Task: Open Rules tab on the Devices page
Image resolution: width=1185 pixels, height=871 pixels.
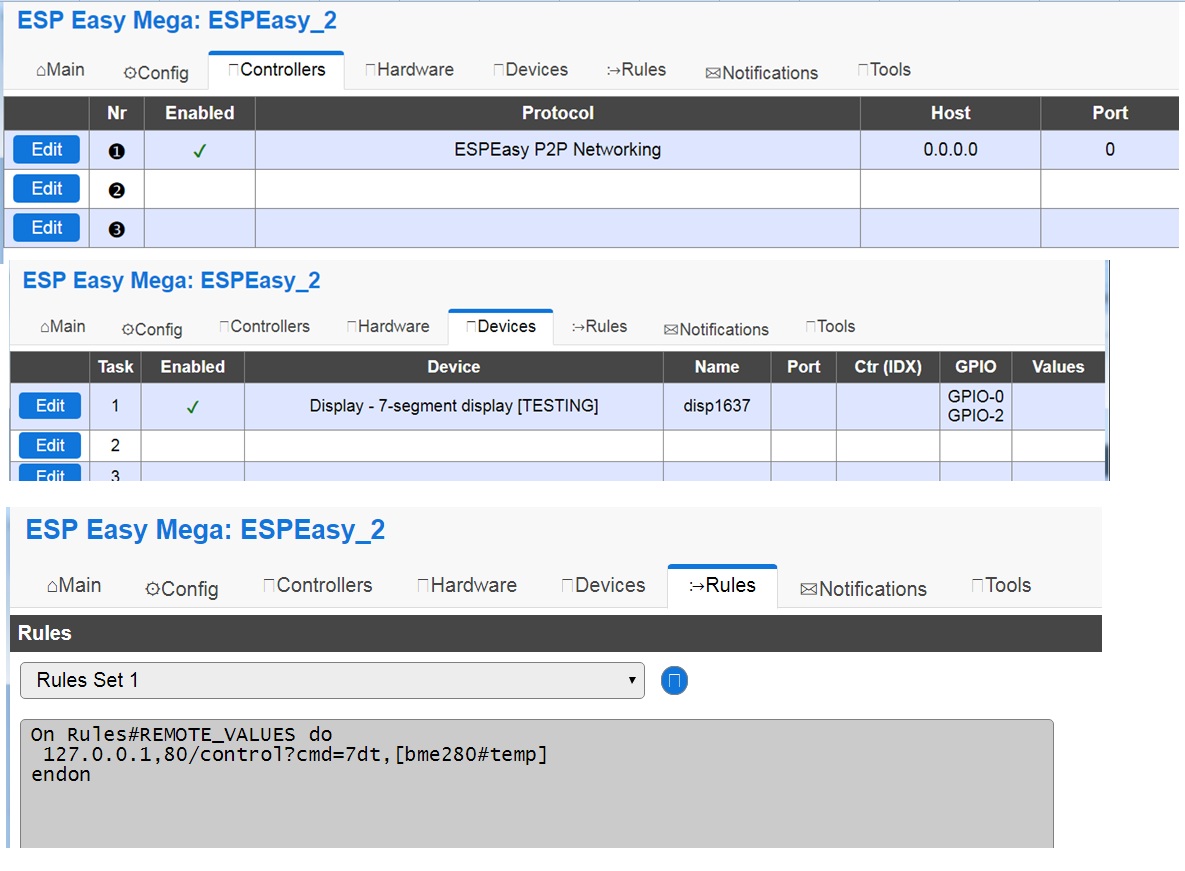Action: click(599, 326)
